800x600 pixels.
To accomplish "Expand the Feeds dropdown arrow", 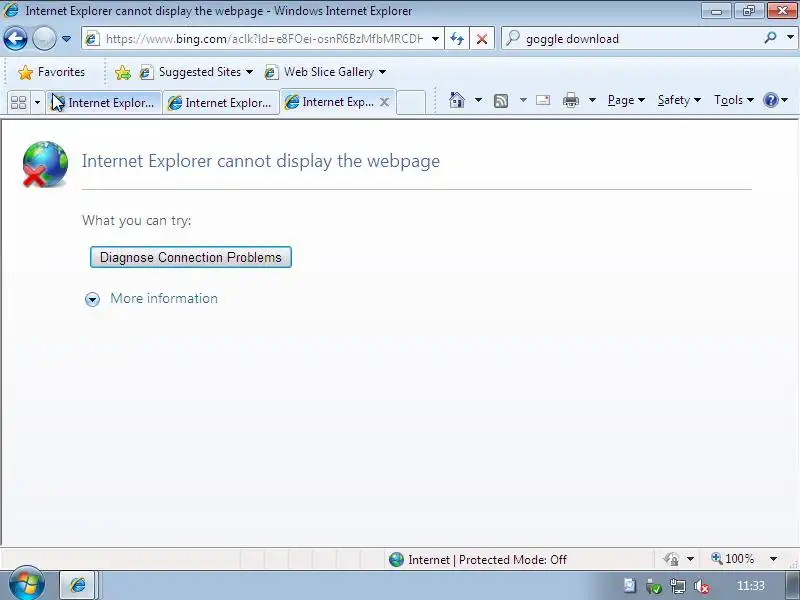I will click(523, 100).
